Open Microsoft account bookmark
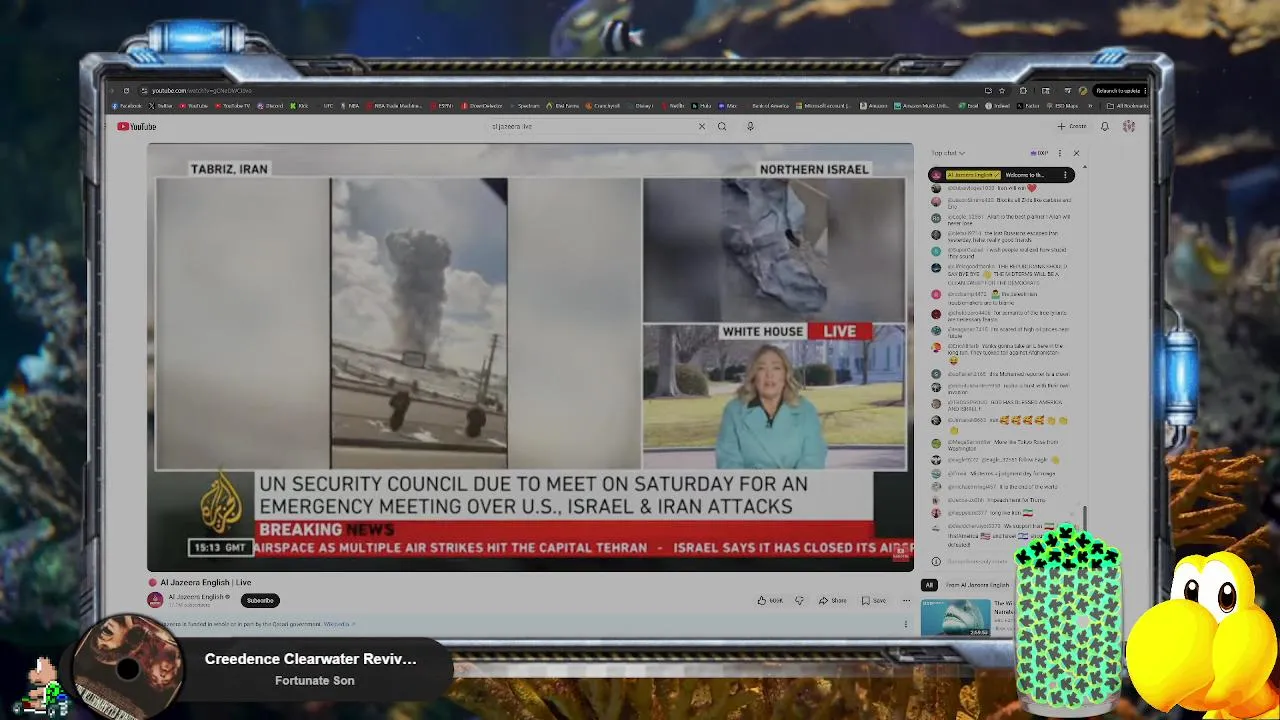This screenshot has width=1280, height=720. point(823,106)
